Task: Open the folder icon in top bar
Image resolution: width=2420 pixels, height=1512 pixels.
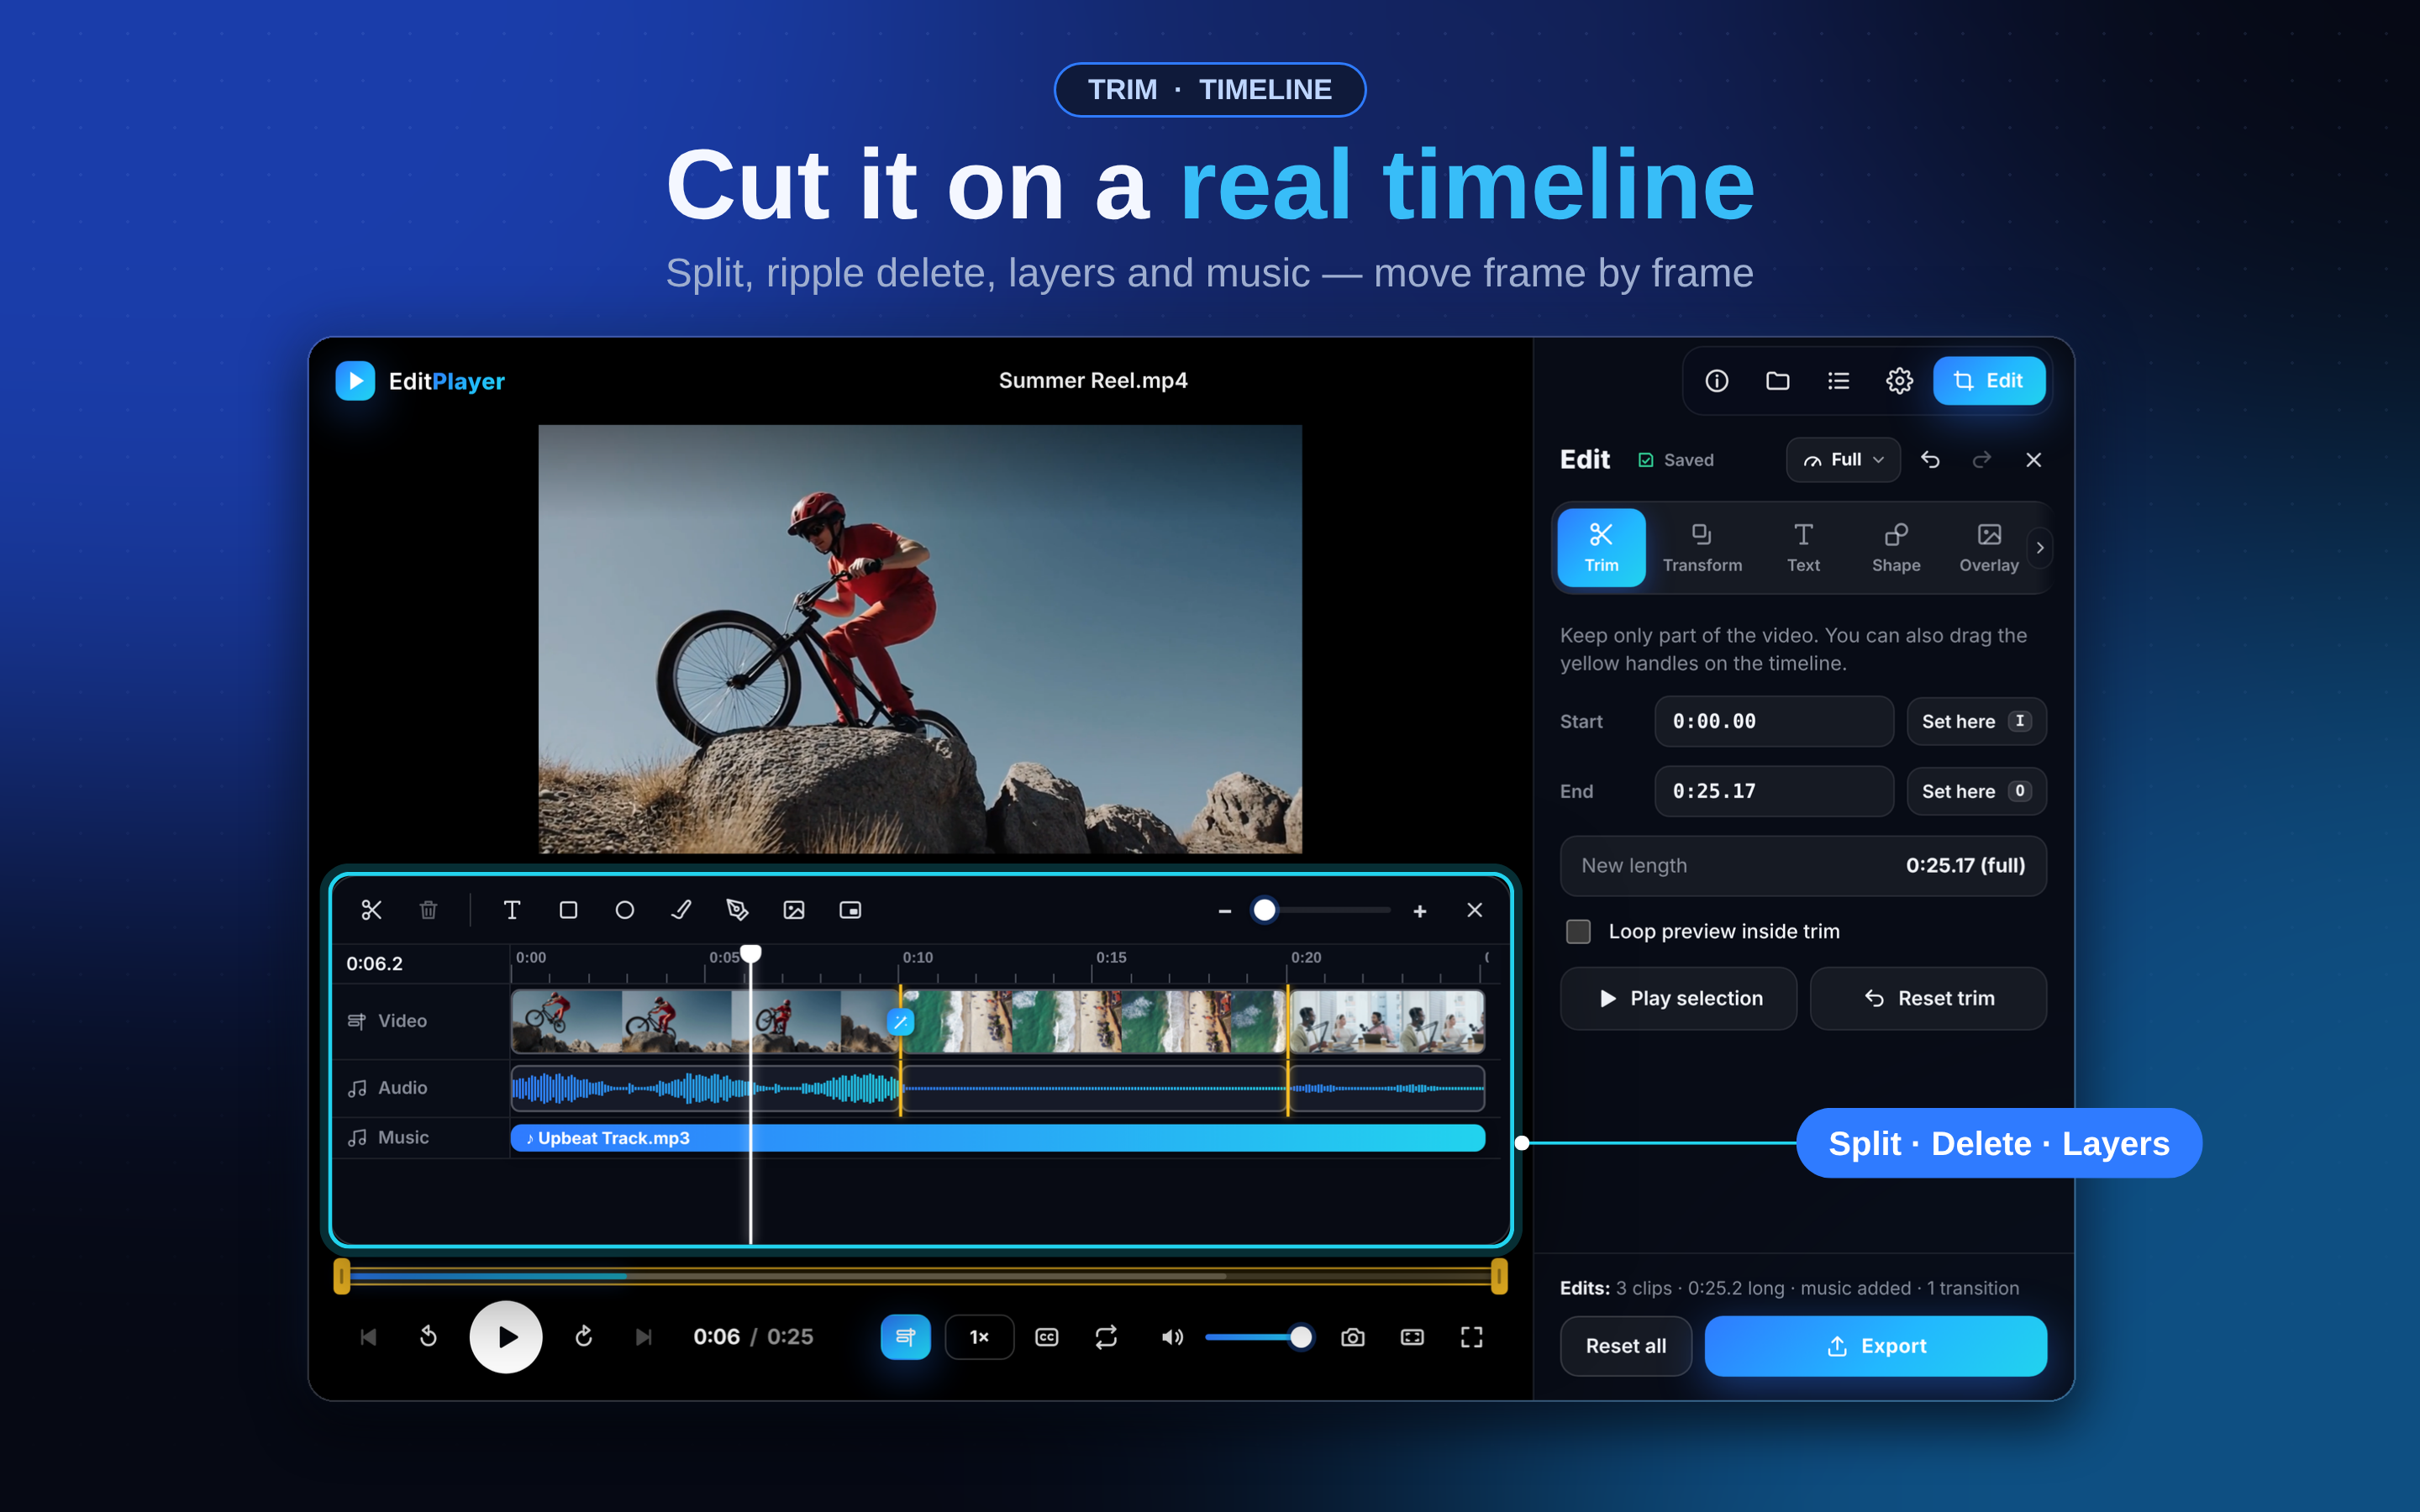Action: [1778, 381]
